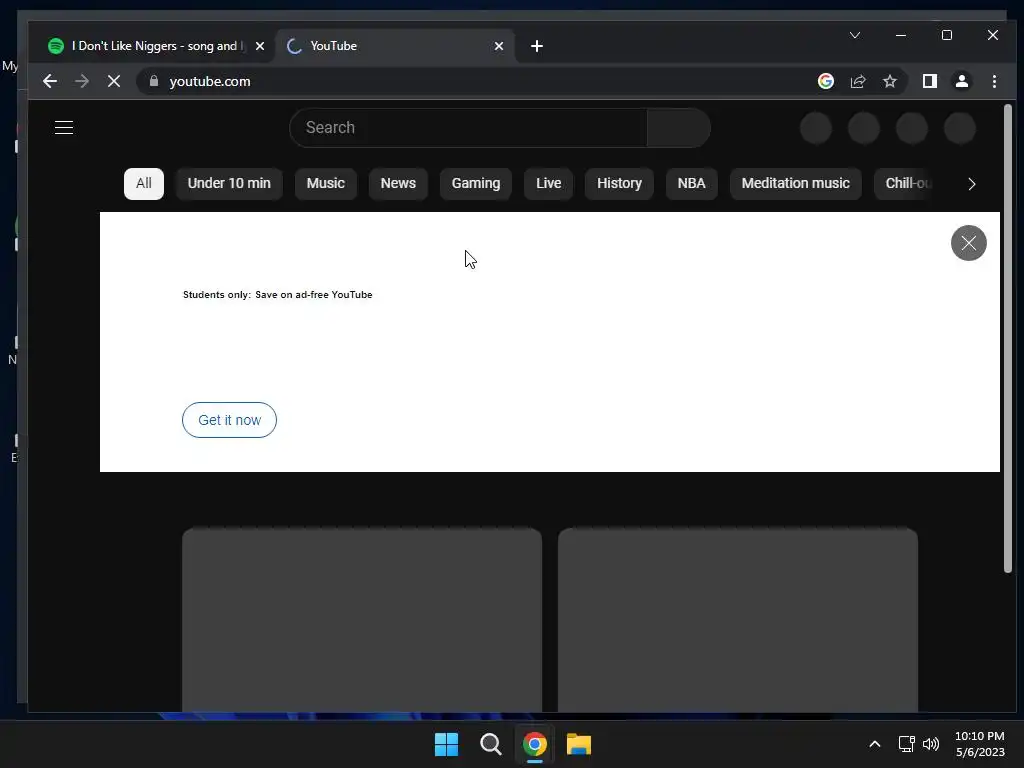Open Chrome profile menu
Screen dimensions: 1024x768
(x=962, y=81)
